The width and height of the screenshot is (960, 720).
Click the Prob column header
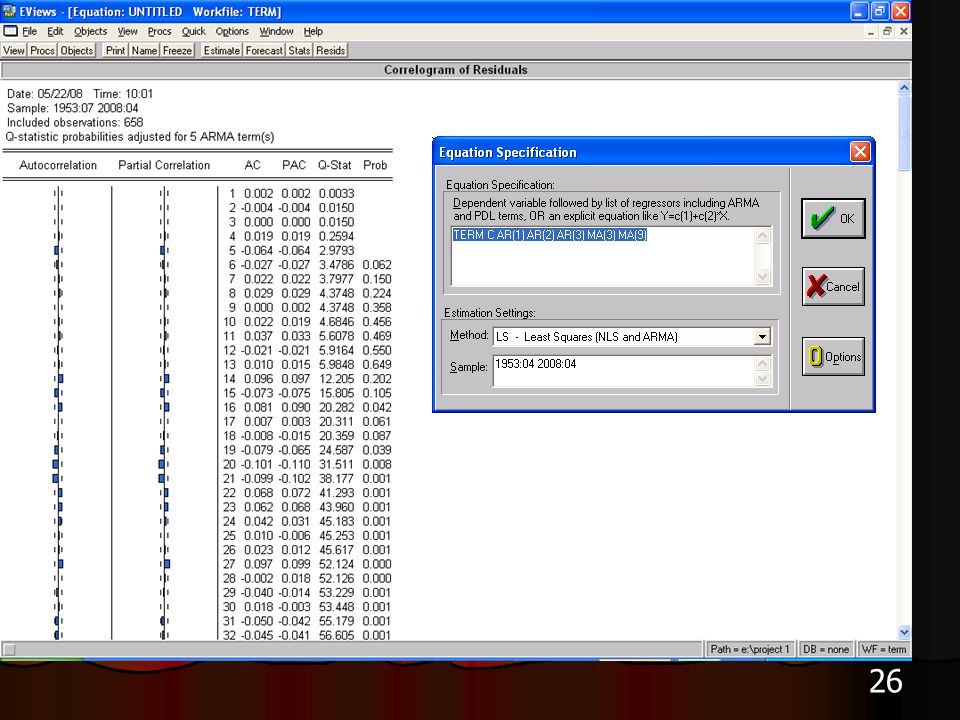[375, 165]
